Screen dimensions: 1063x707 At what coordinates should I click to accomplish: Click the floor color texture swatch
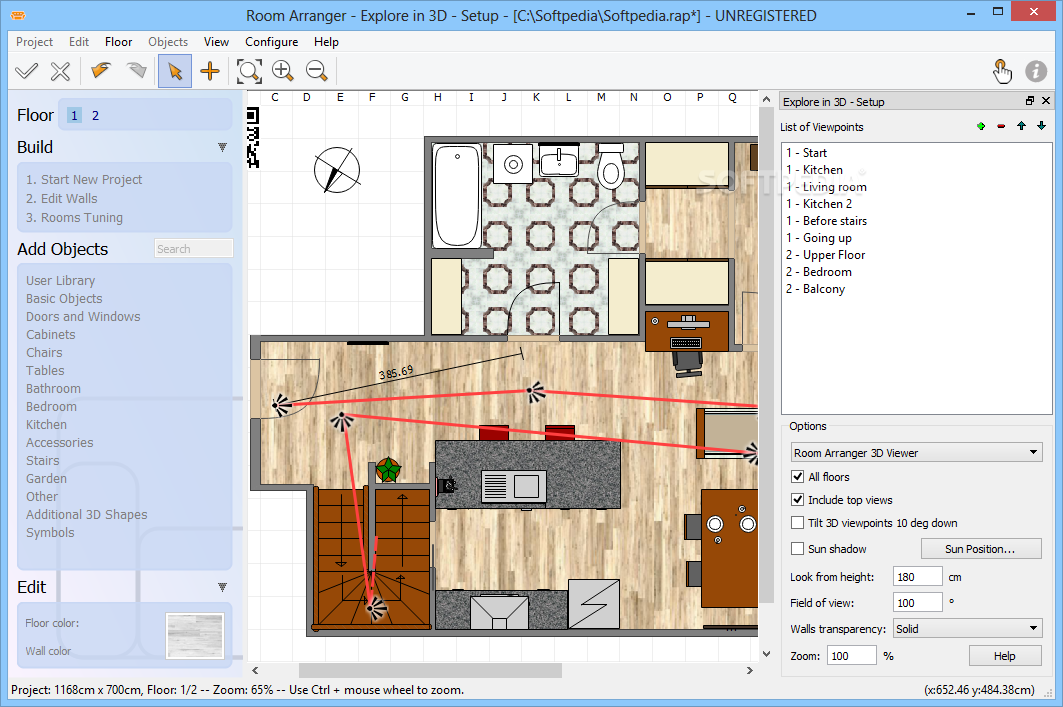195,636
